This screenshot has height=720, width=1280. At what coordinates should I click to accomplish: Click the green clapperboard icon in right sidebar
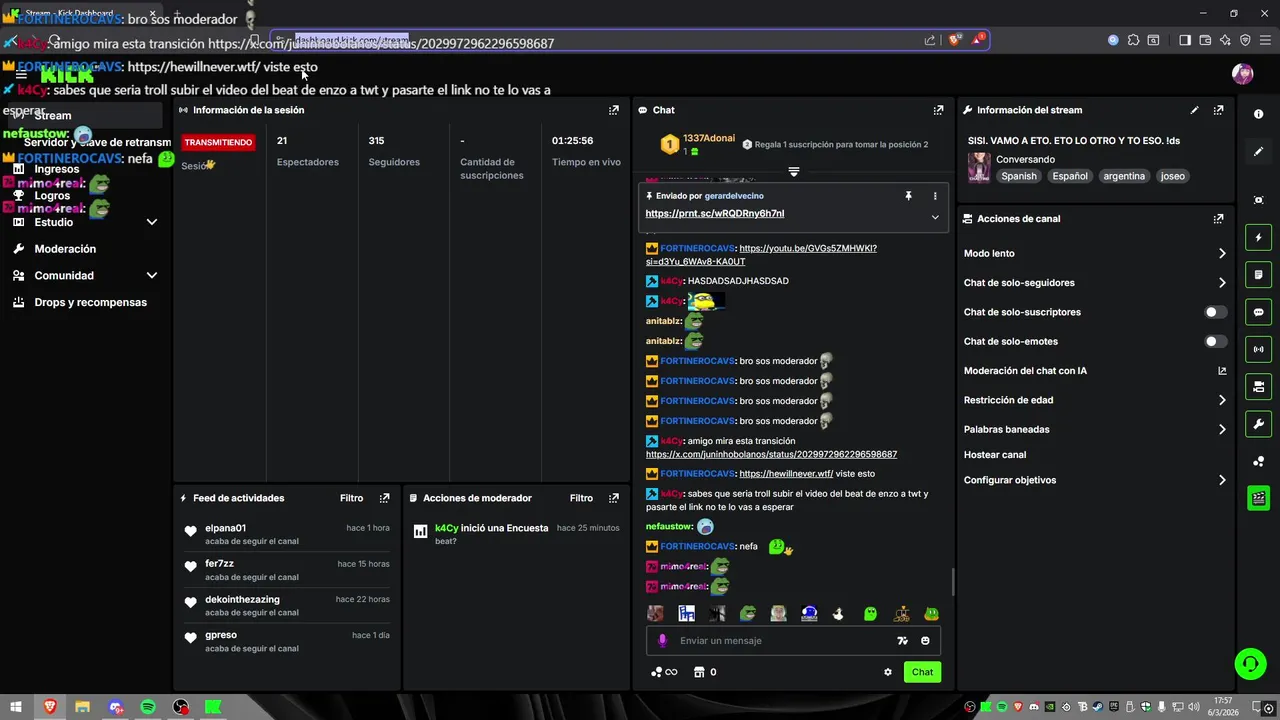click(x=1258, y=498)
